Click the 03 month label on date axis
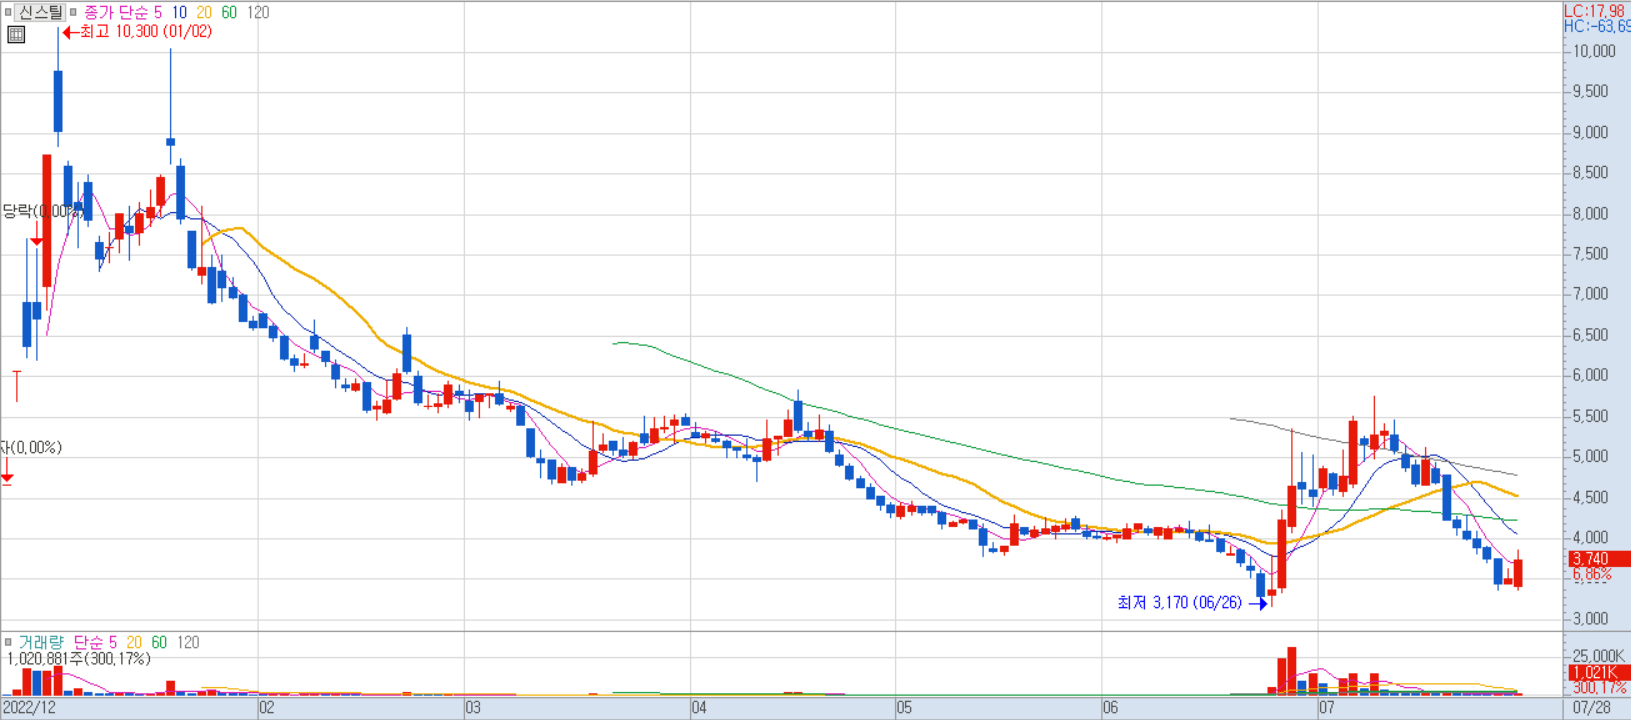Screen dimensions: 1631x720 pyautogui.click(x=473, y=708)
